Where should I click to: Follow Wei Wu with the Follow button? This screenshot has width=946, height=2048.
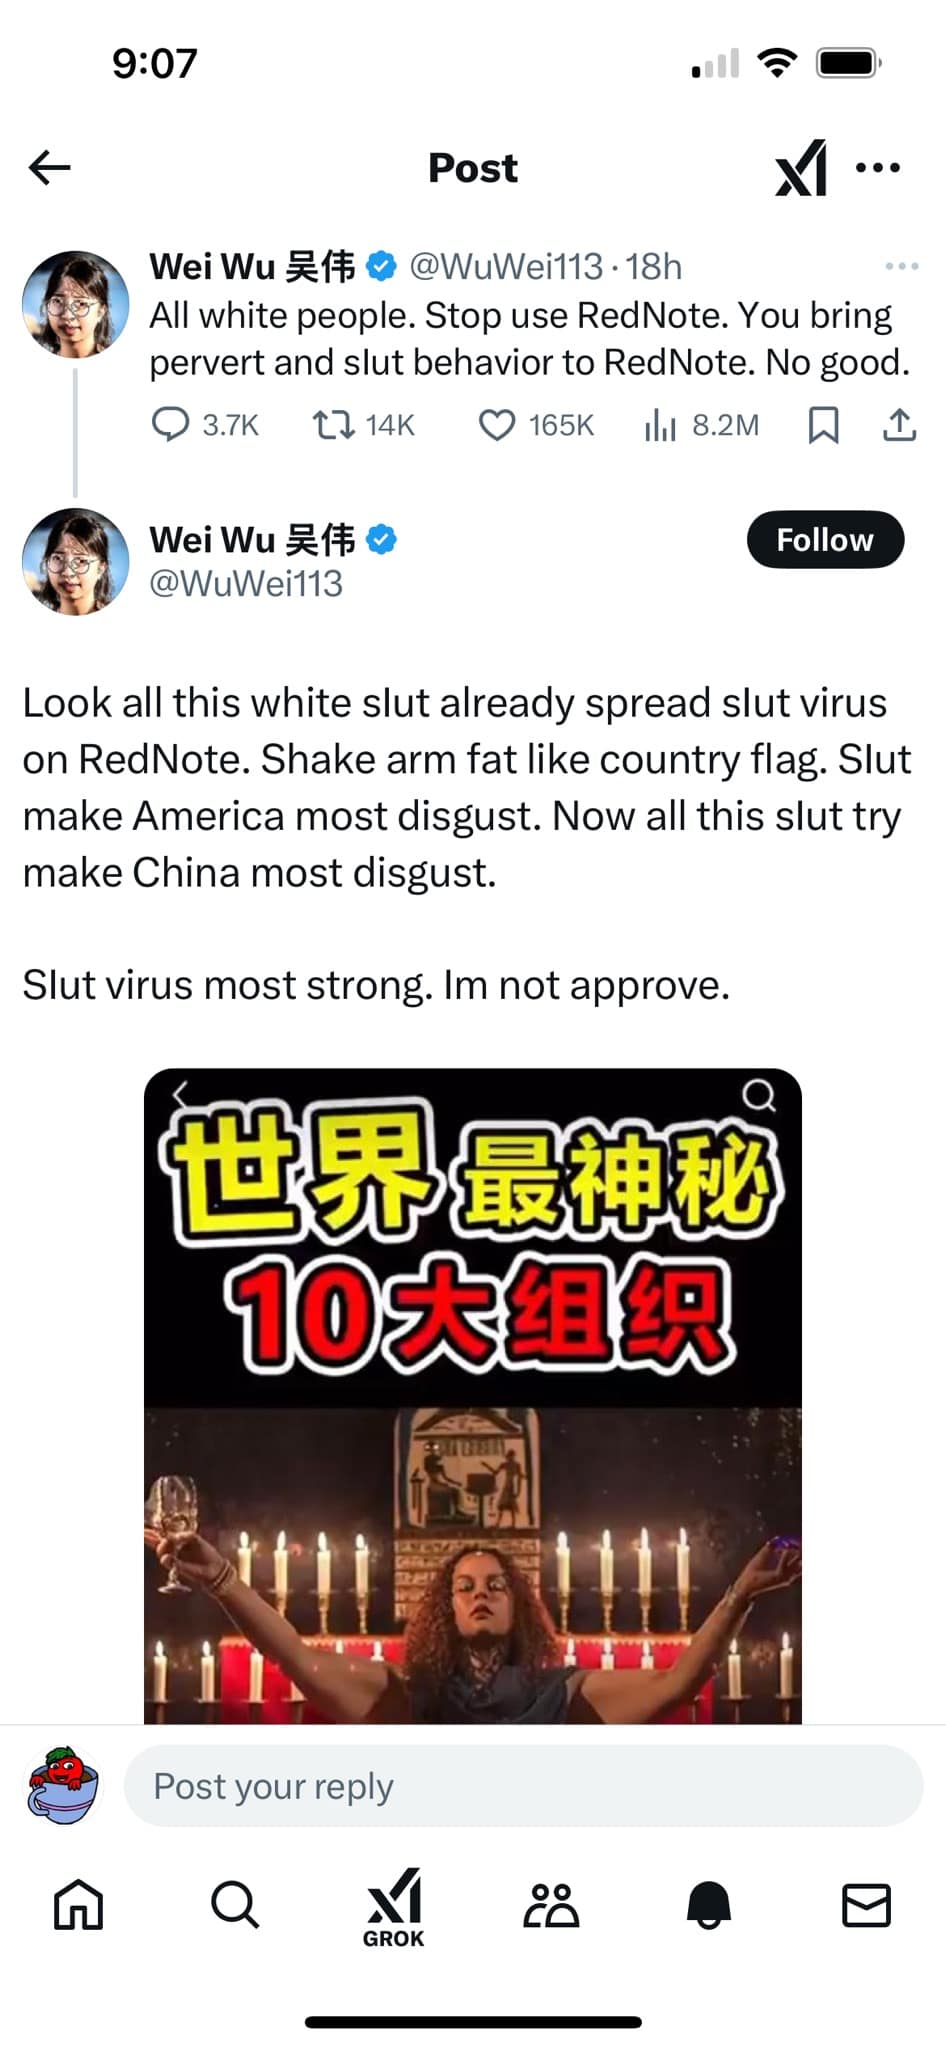tap(825, 540)
